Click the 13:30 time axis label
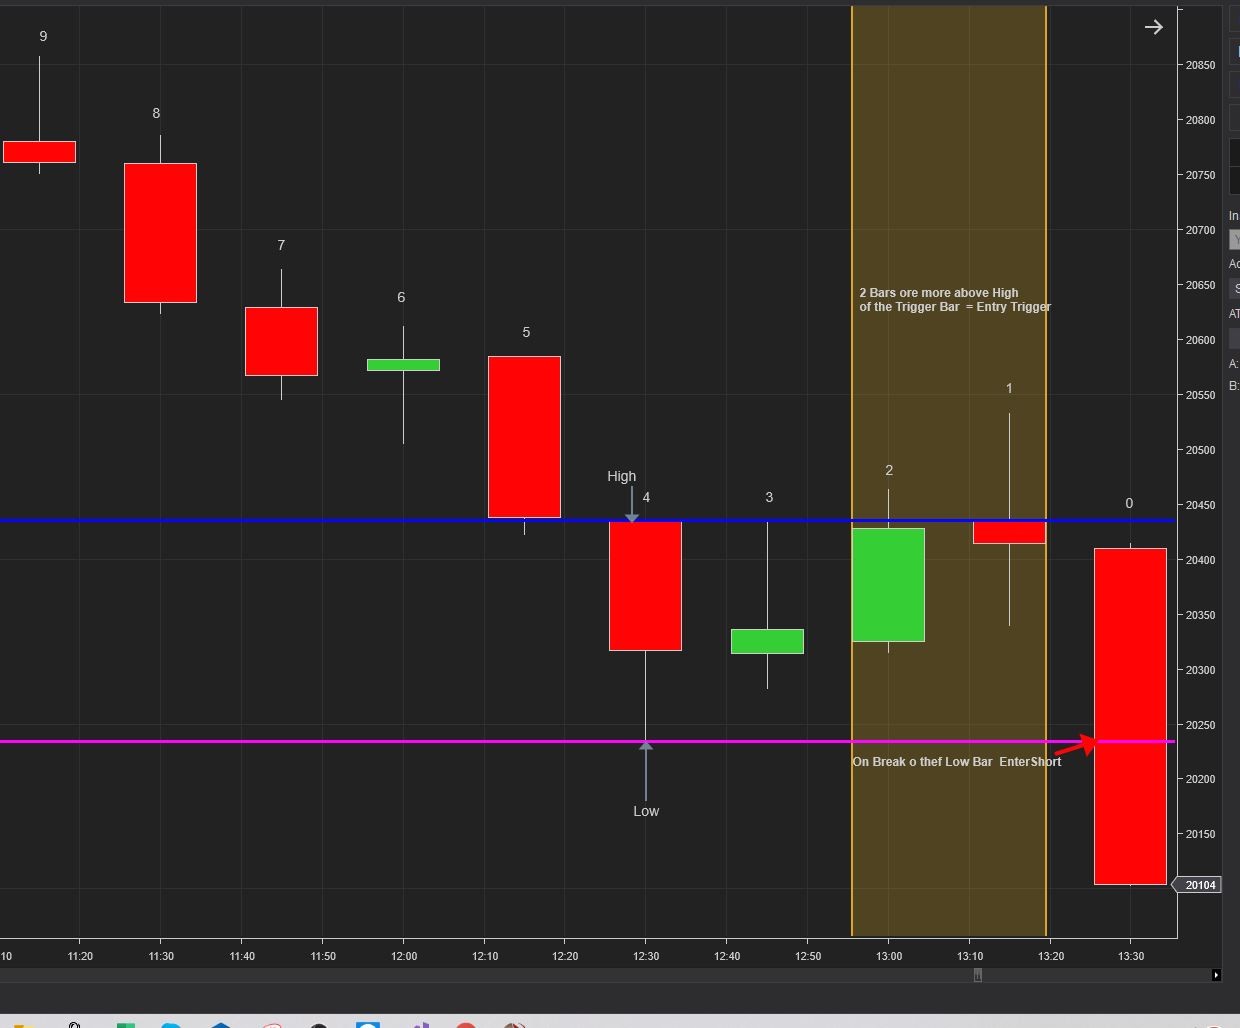Screen dimensions: 1240x1028 coord(1131,956)
